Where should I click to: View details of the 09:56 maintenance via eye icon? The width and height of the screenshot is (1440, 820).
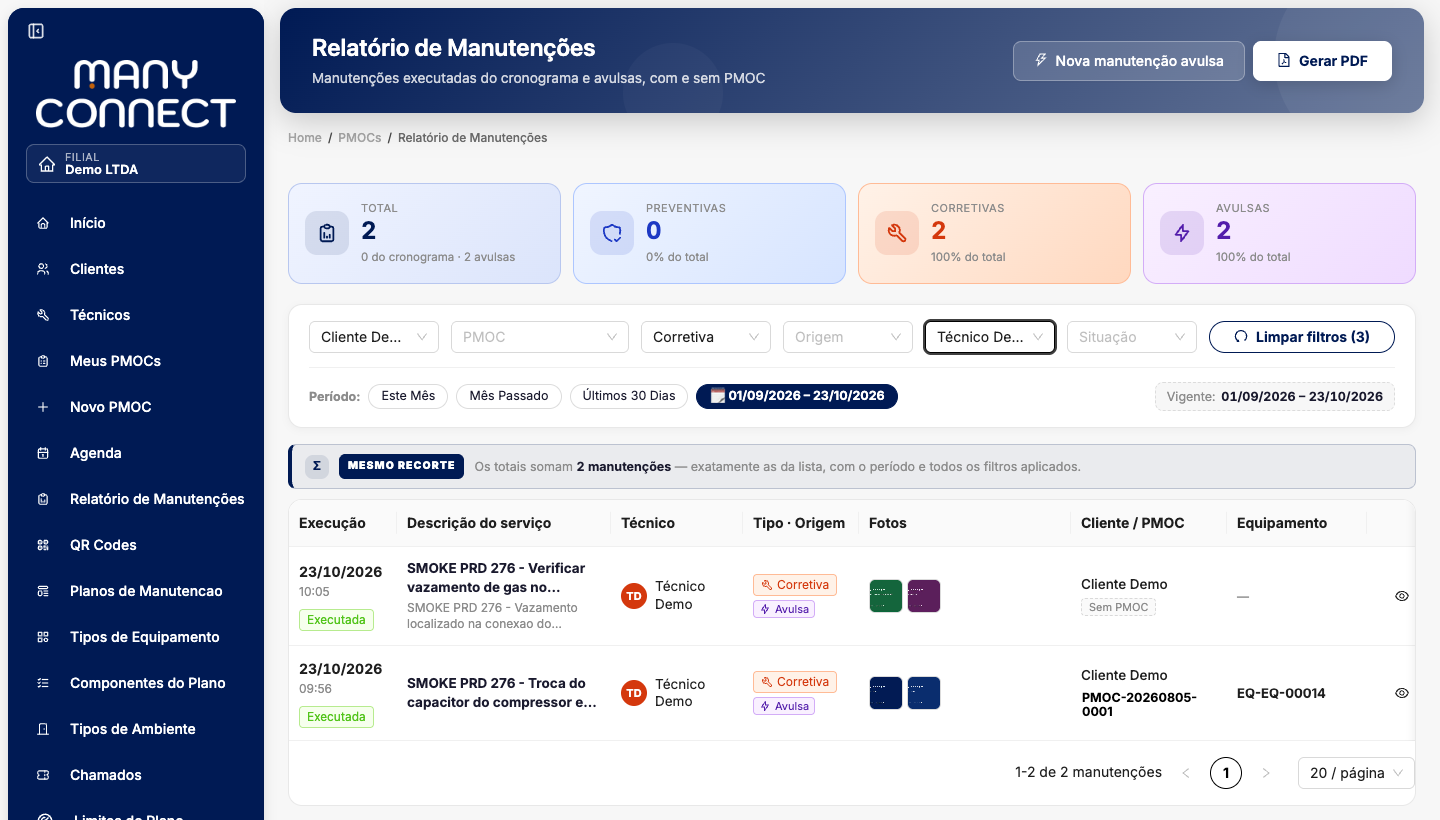[x=1402, y=693]
